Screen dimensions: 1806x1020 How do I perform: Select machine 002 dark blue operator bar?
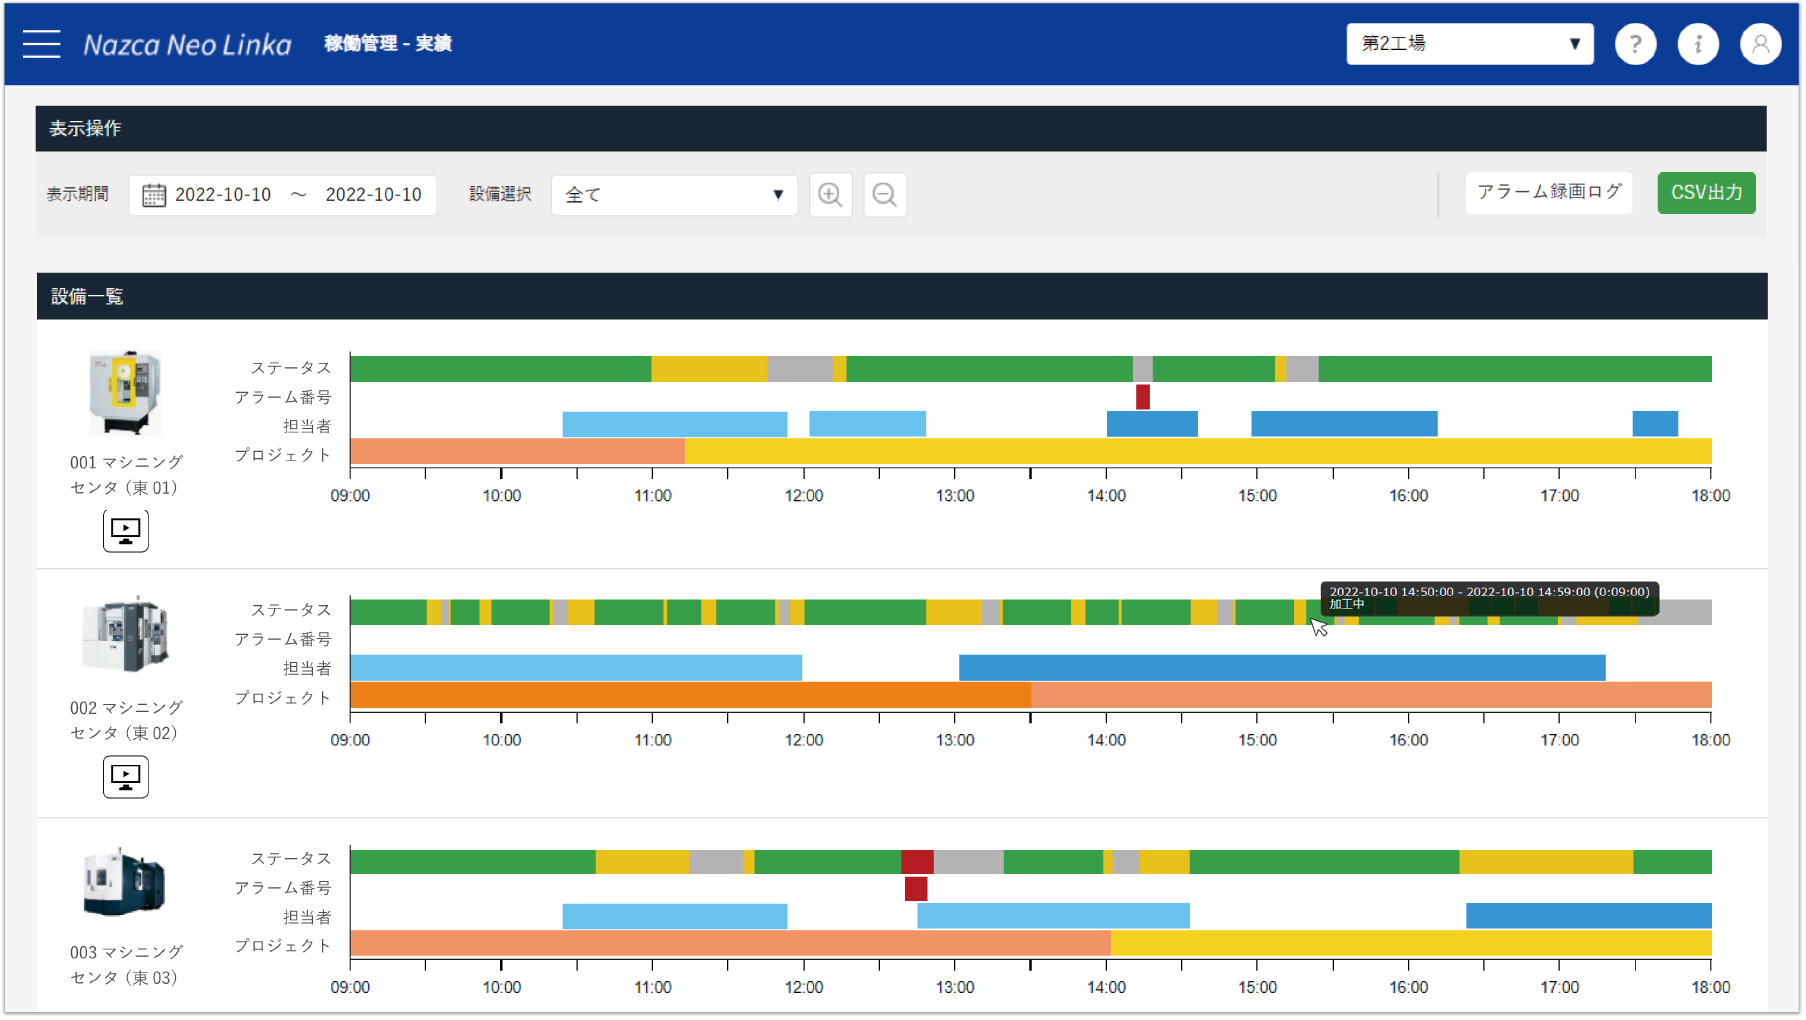pyautogui.click(x=1281, y=668)
